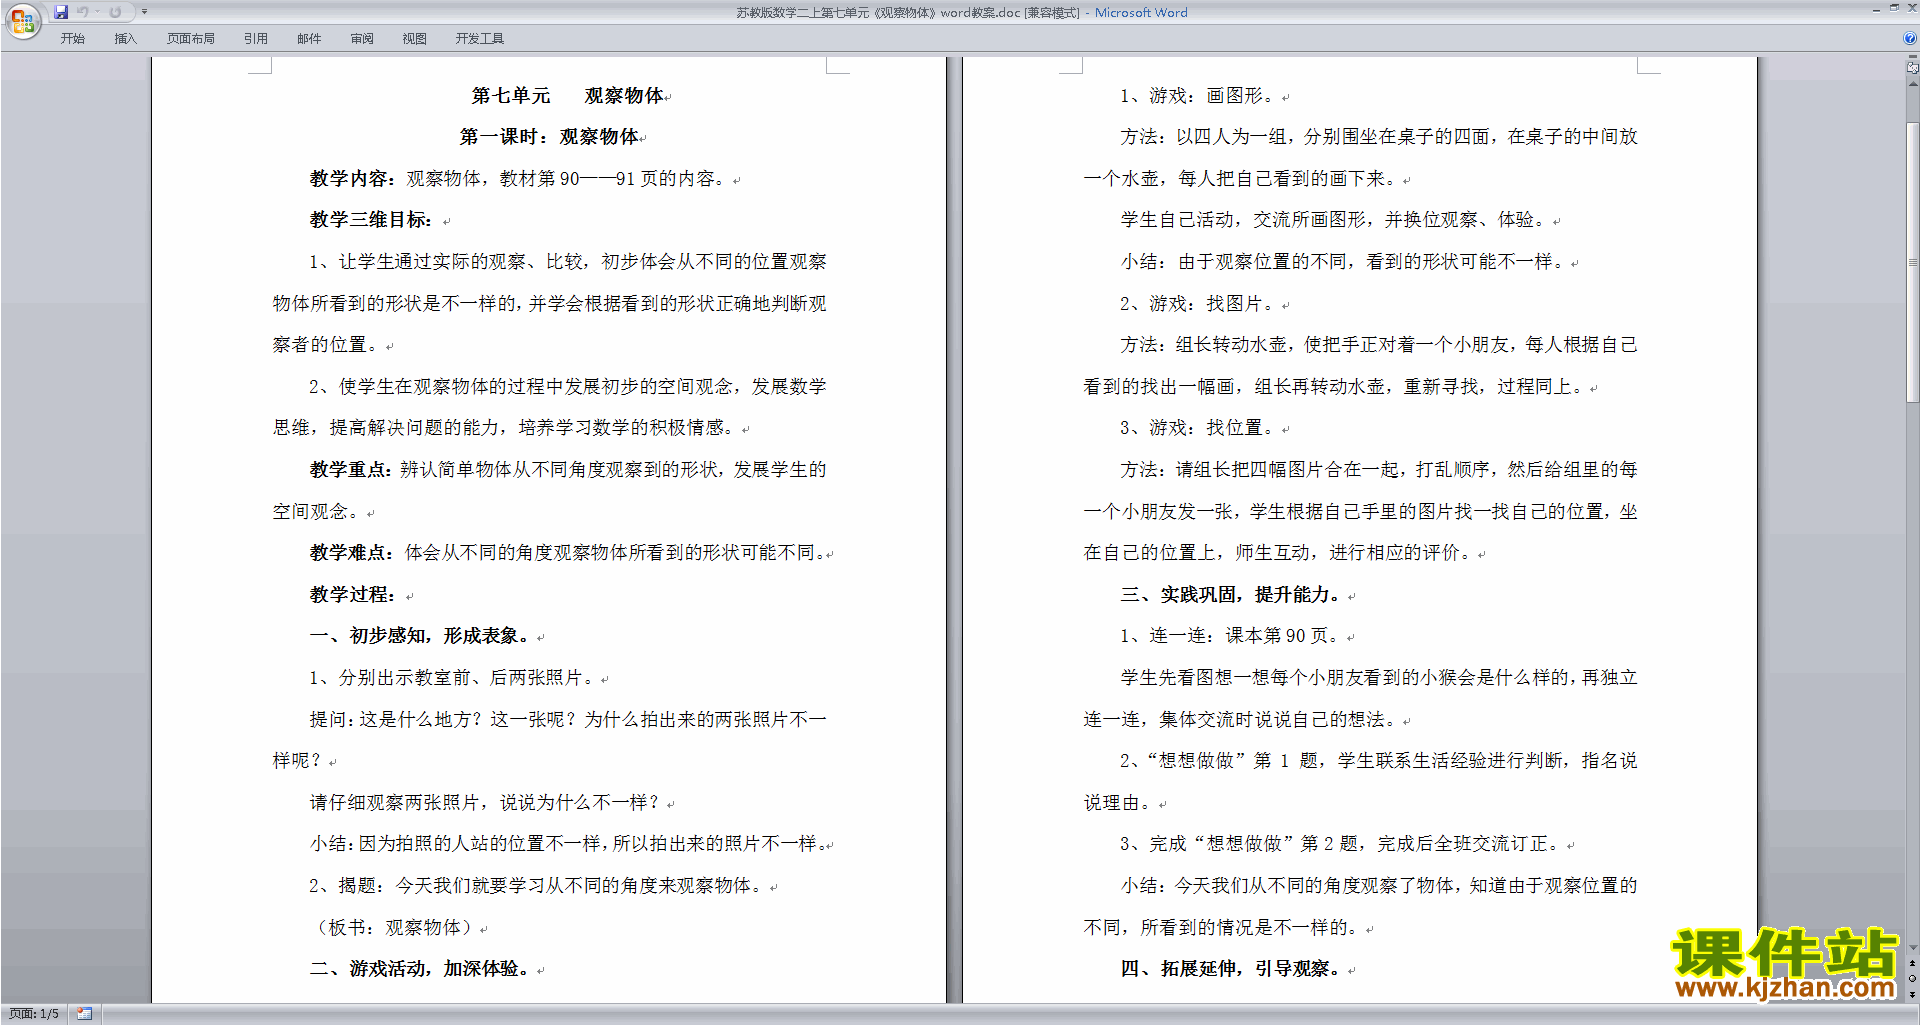Toggle the ruler button above the scrollbar
1920x1025 pixels.
[x=1912, y=68]
